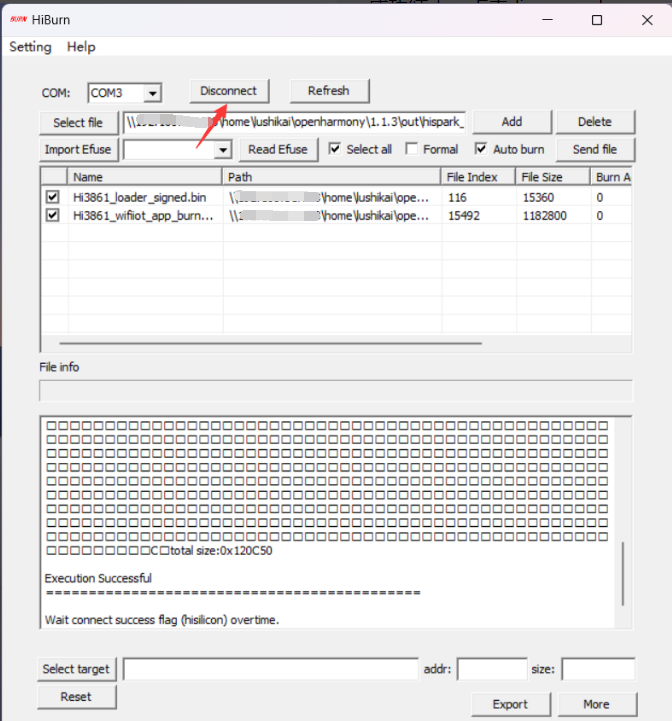Image resolution: width=672 pixels, height=721 pixels.
Task: Click the Delete button
Action: coord(595,122)
